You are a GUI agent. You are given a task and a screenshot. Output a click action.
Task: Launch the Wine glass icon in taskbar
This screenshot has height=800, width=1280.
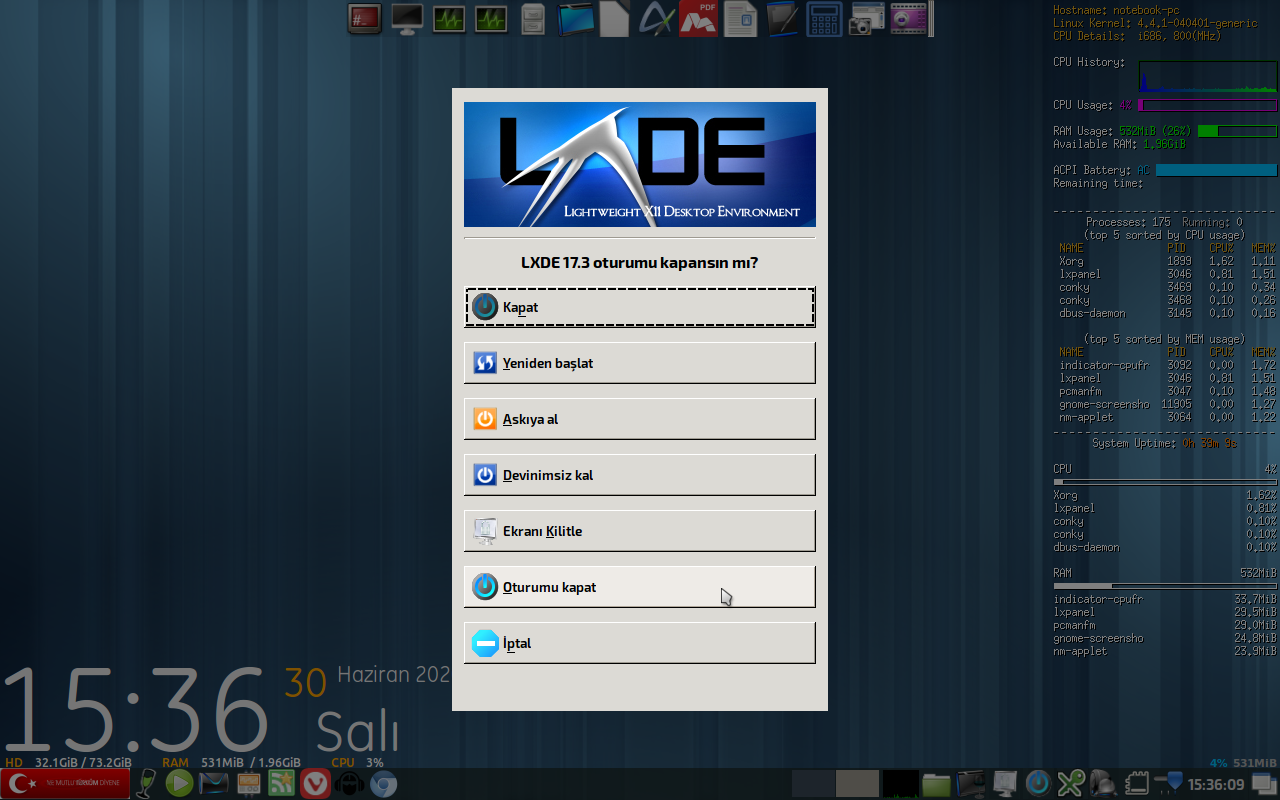click(147, 784)
